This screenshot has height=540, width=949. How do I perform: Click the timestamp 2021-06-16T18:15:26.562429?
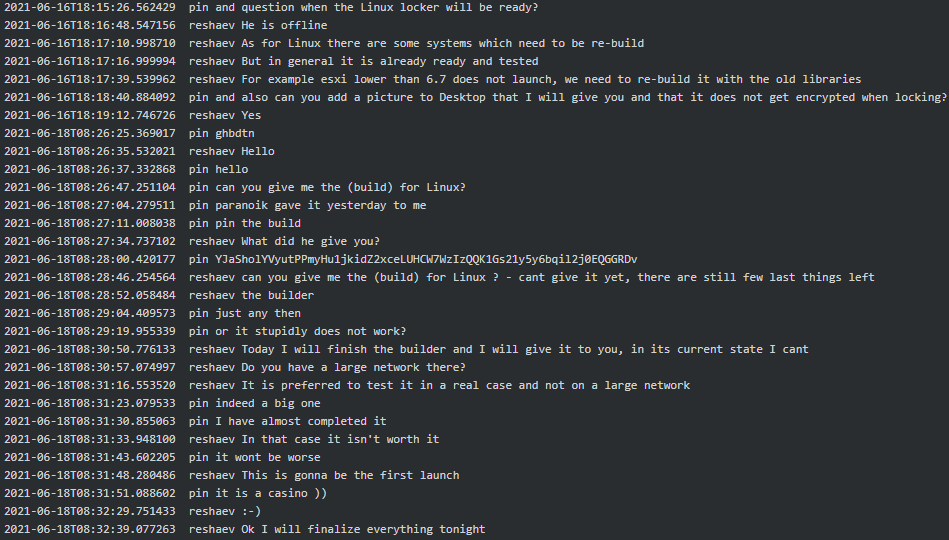click(90, 8)
